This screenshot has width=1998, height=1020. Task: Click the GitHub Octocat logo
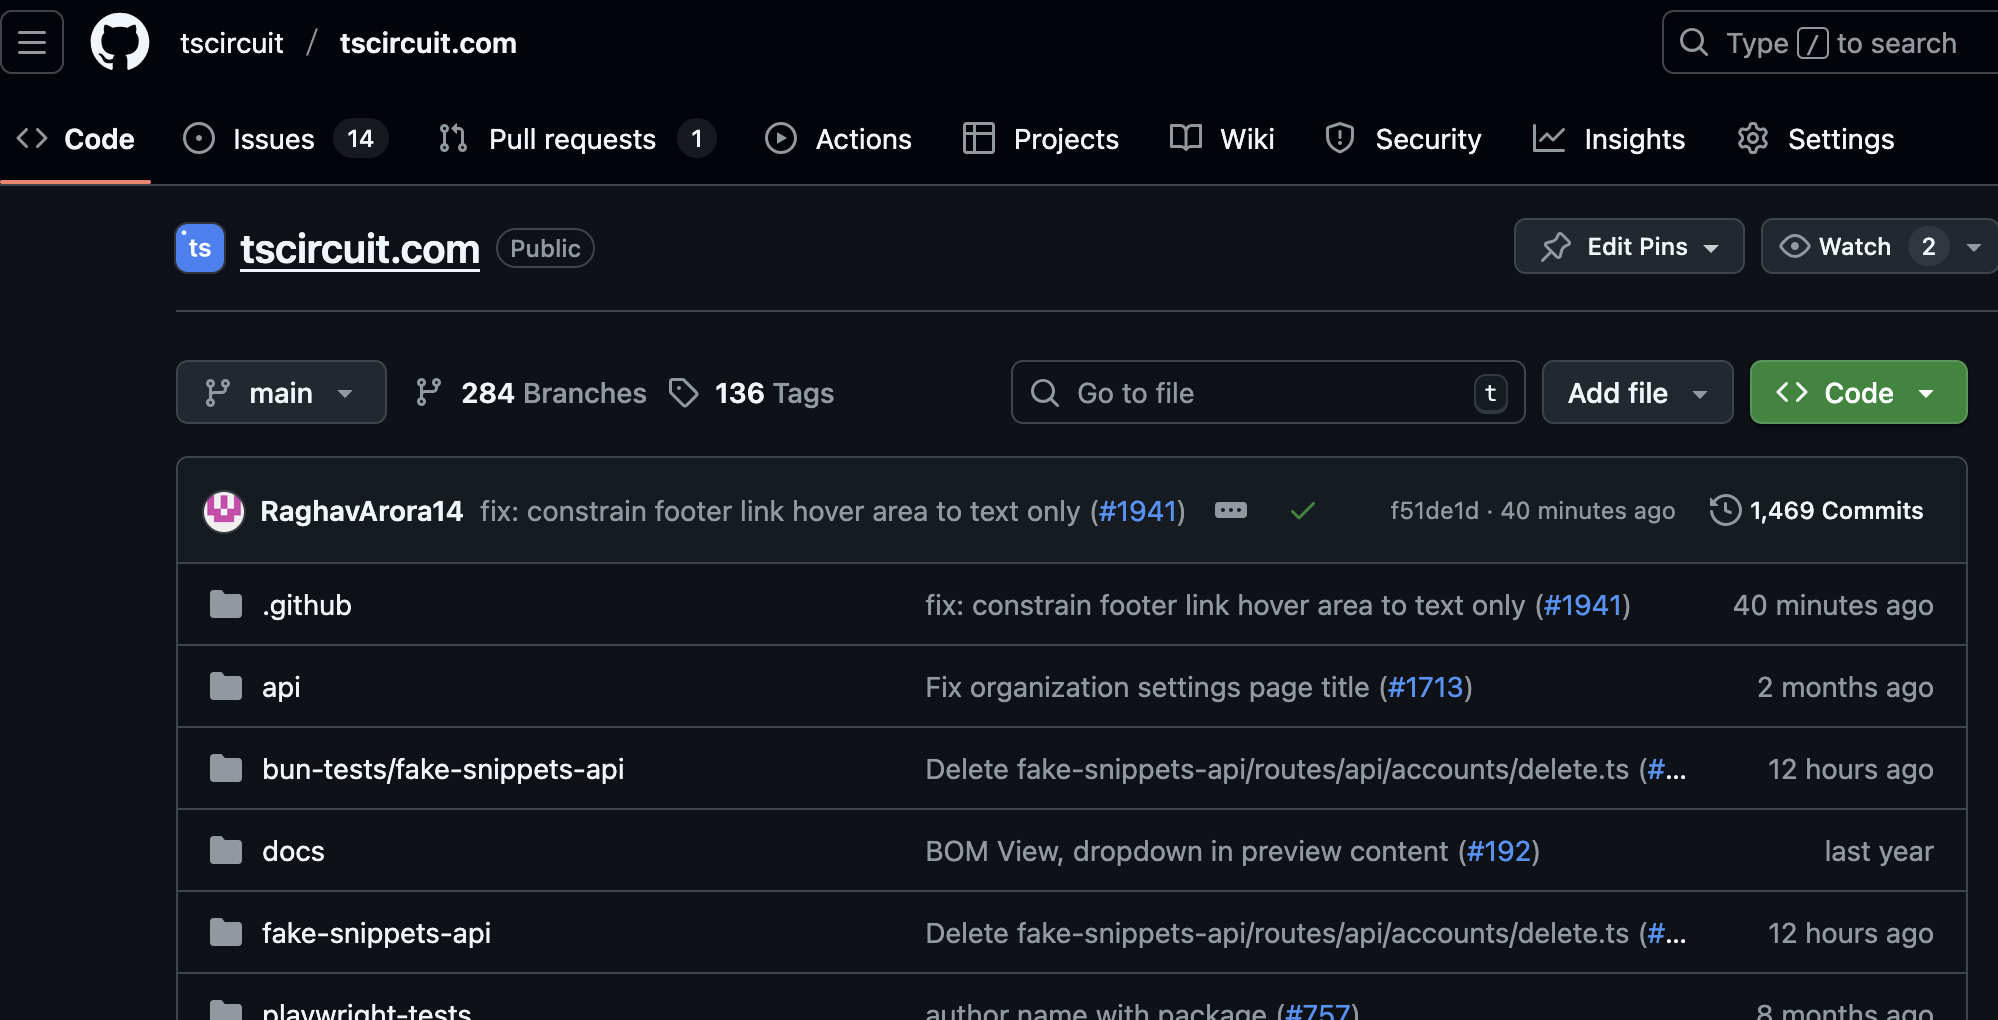[x=120, y=43]
